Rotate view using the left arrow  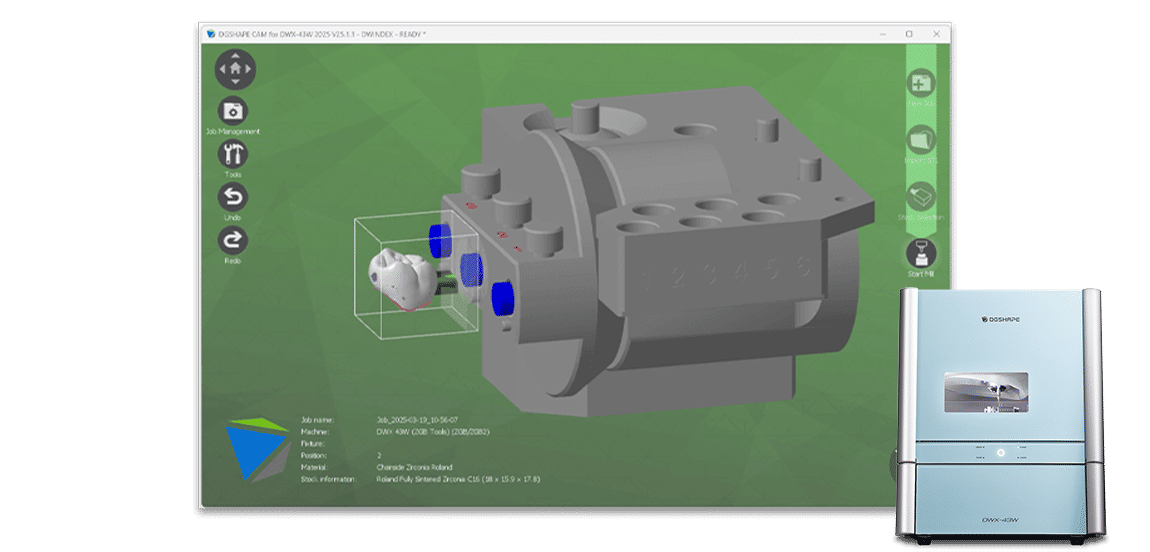pyautogui.click(x=222, y=69)
